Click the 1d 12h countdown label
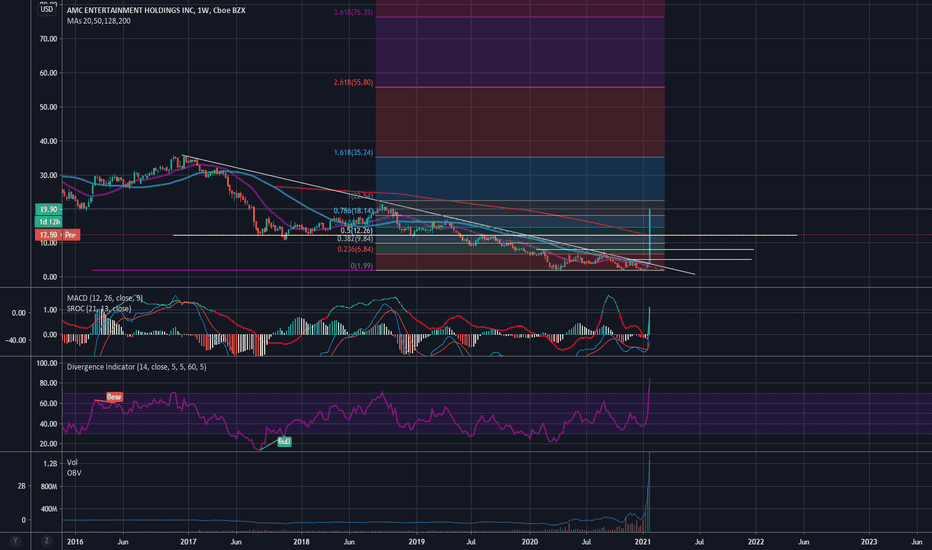This screenshot has height=550, width=932. [49, 222]
